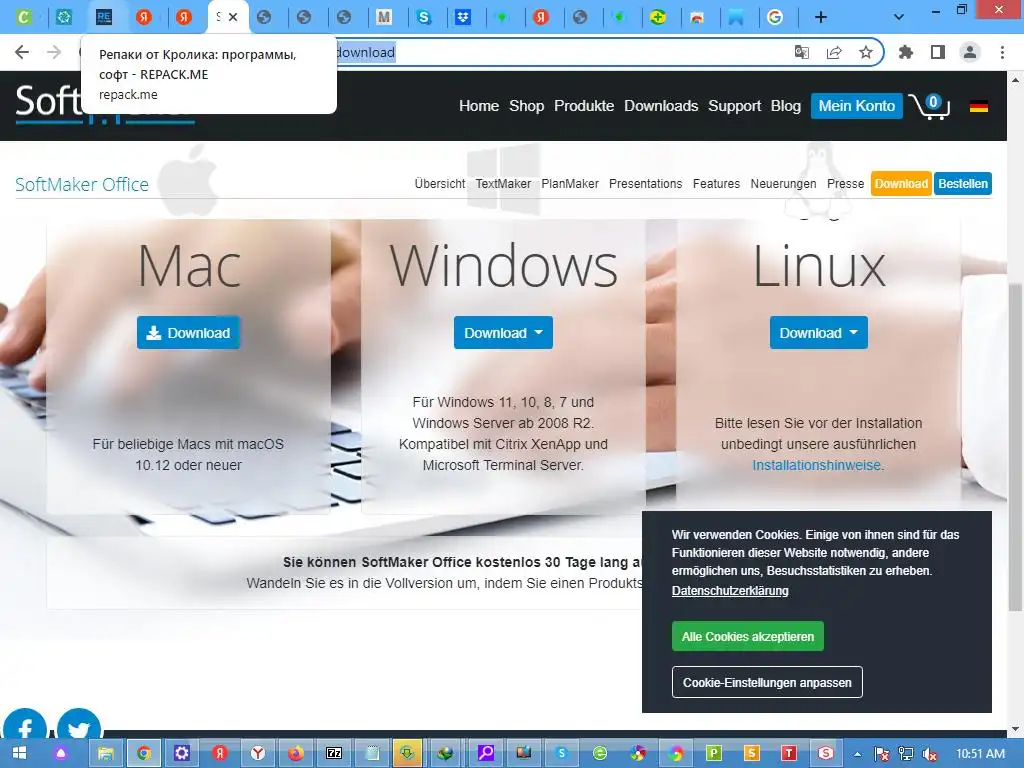Open green PlanMaker P taskbar icon
This screenshot has height=768, width=1024.
coord(713,754)
